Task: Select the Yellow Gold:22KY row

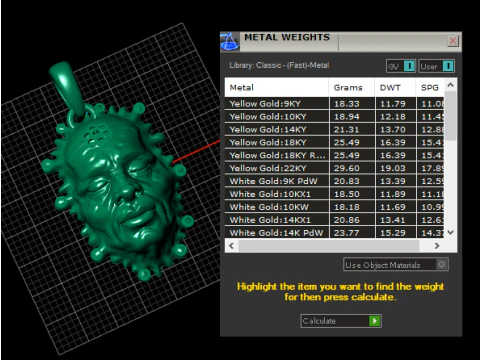Action: [x=334, y=168]
